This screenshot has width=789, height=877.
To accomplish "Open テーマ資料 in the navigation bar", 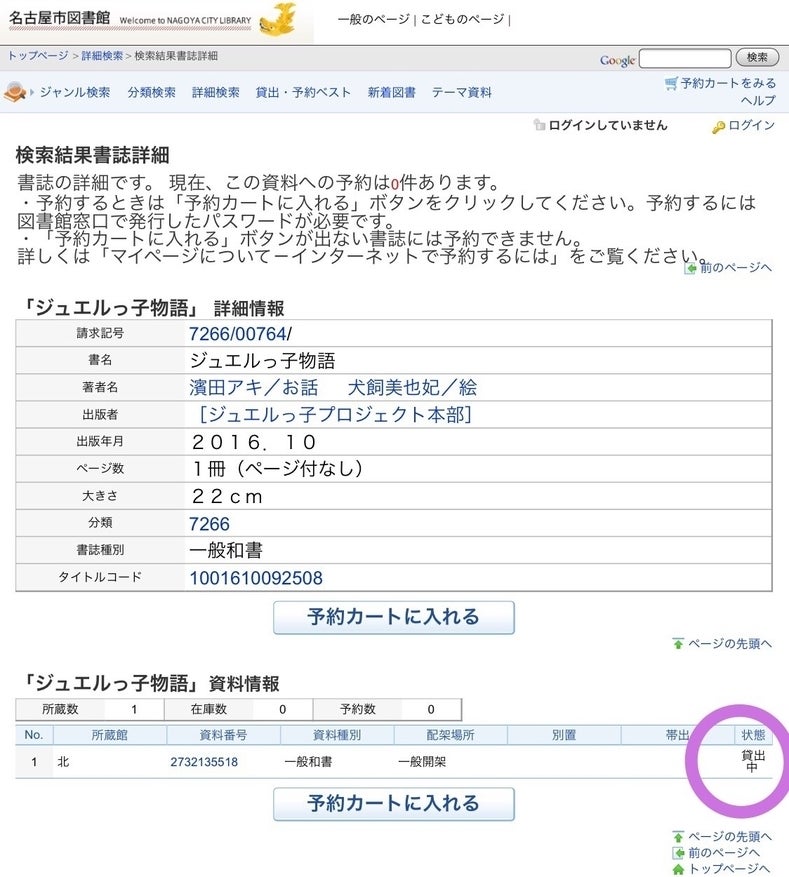I will coord(461,93).
